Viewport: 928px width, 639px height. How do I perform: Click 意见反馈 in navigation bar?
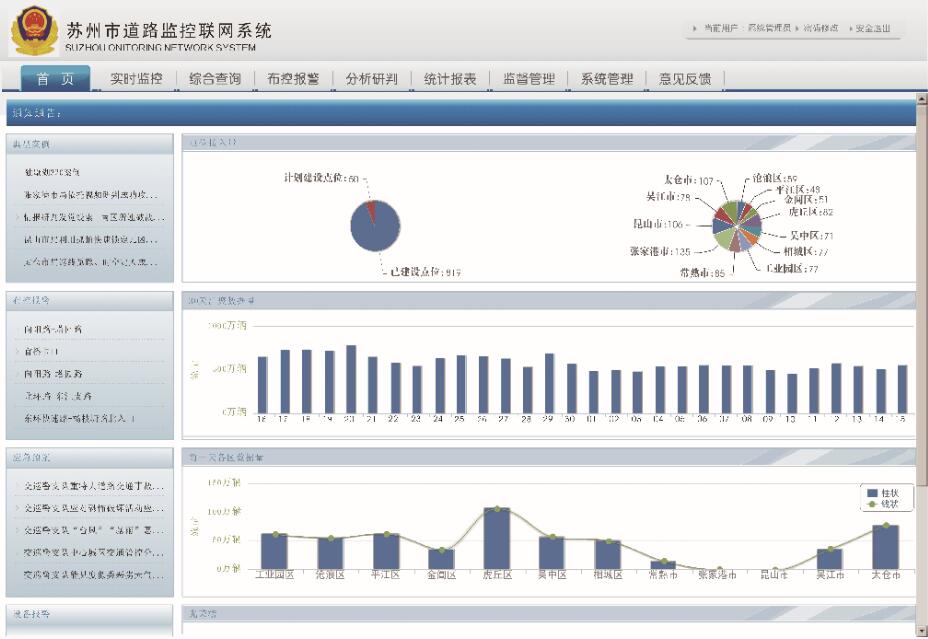coord(685,79)
